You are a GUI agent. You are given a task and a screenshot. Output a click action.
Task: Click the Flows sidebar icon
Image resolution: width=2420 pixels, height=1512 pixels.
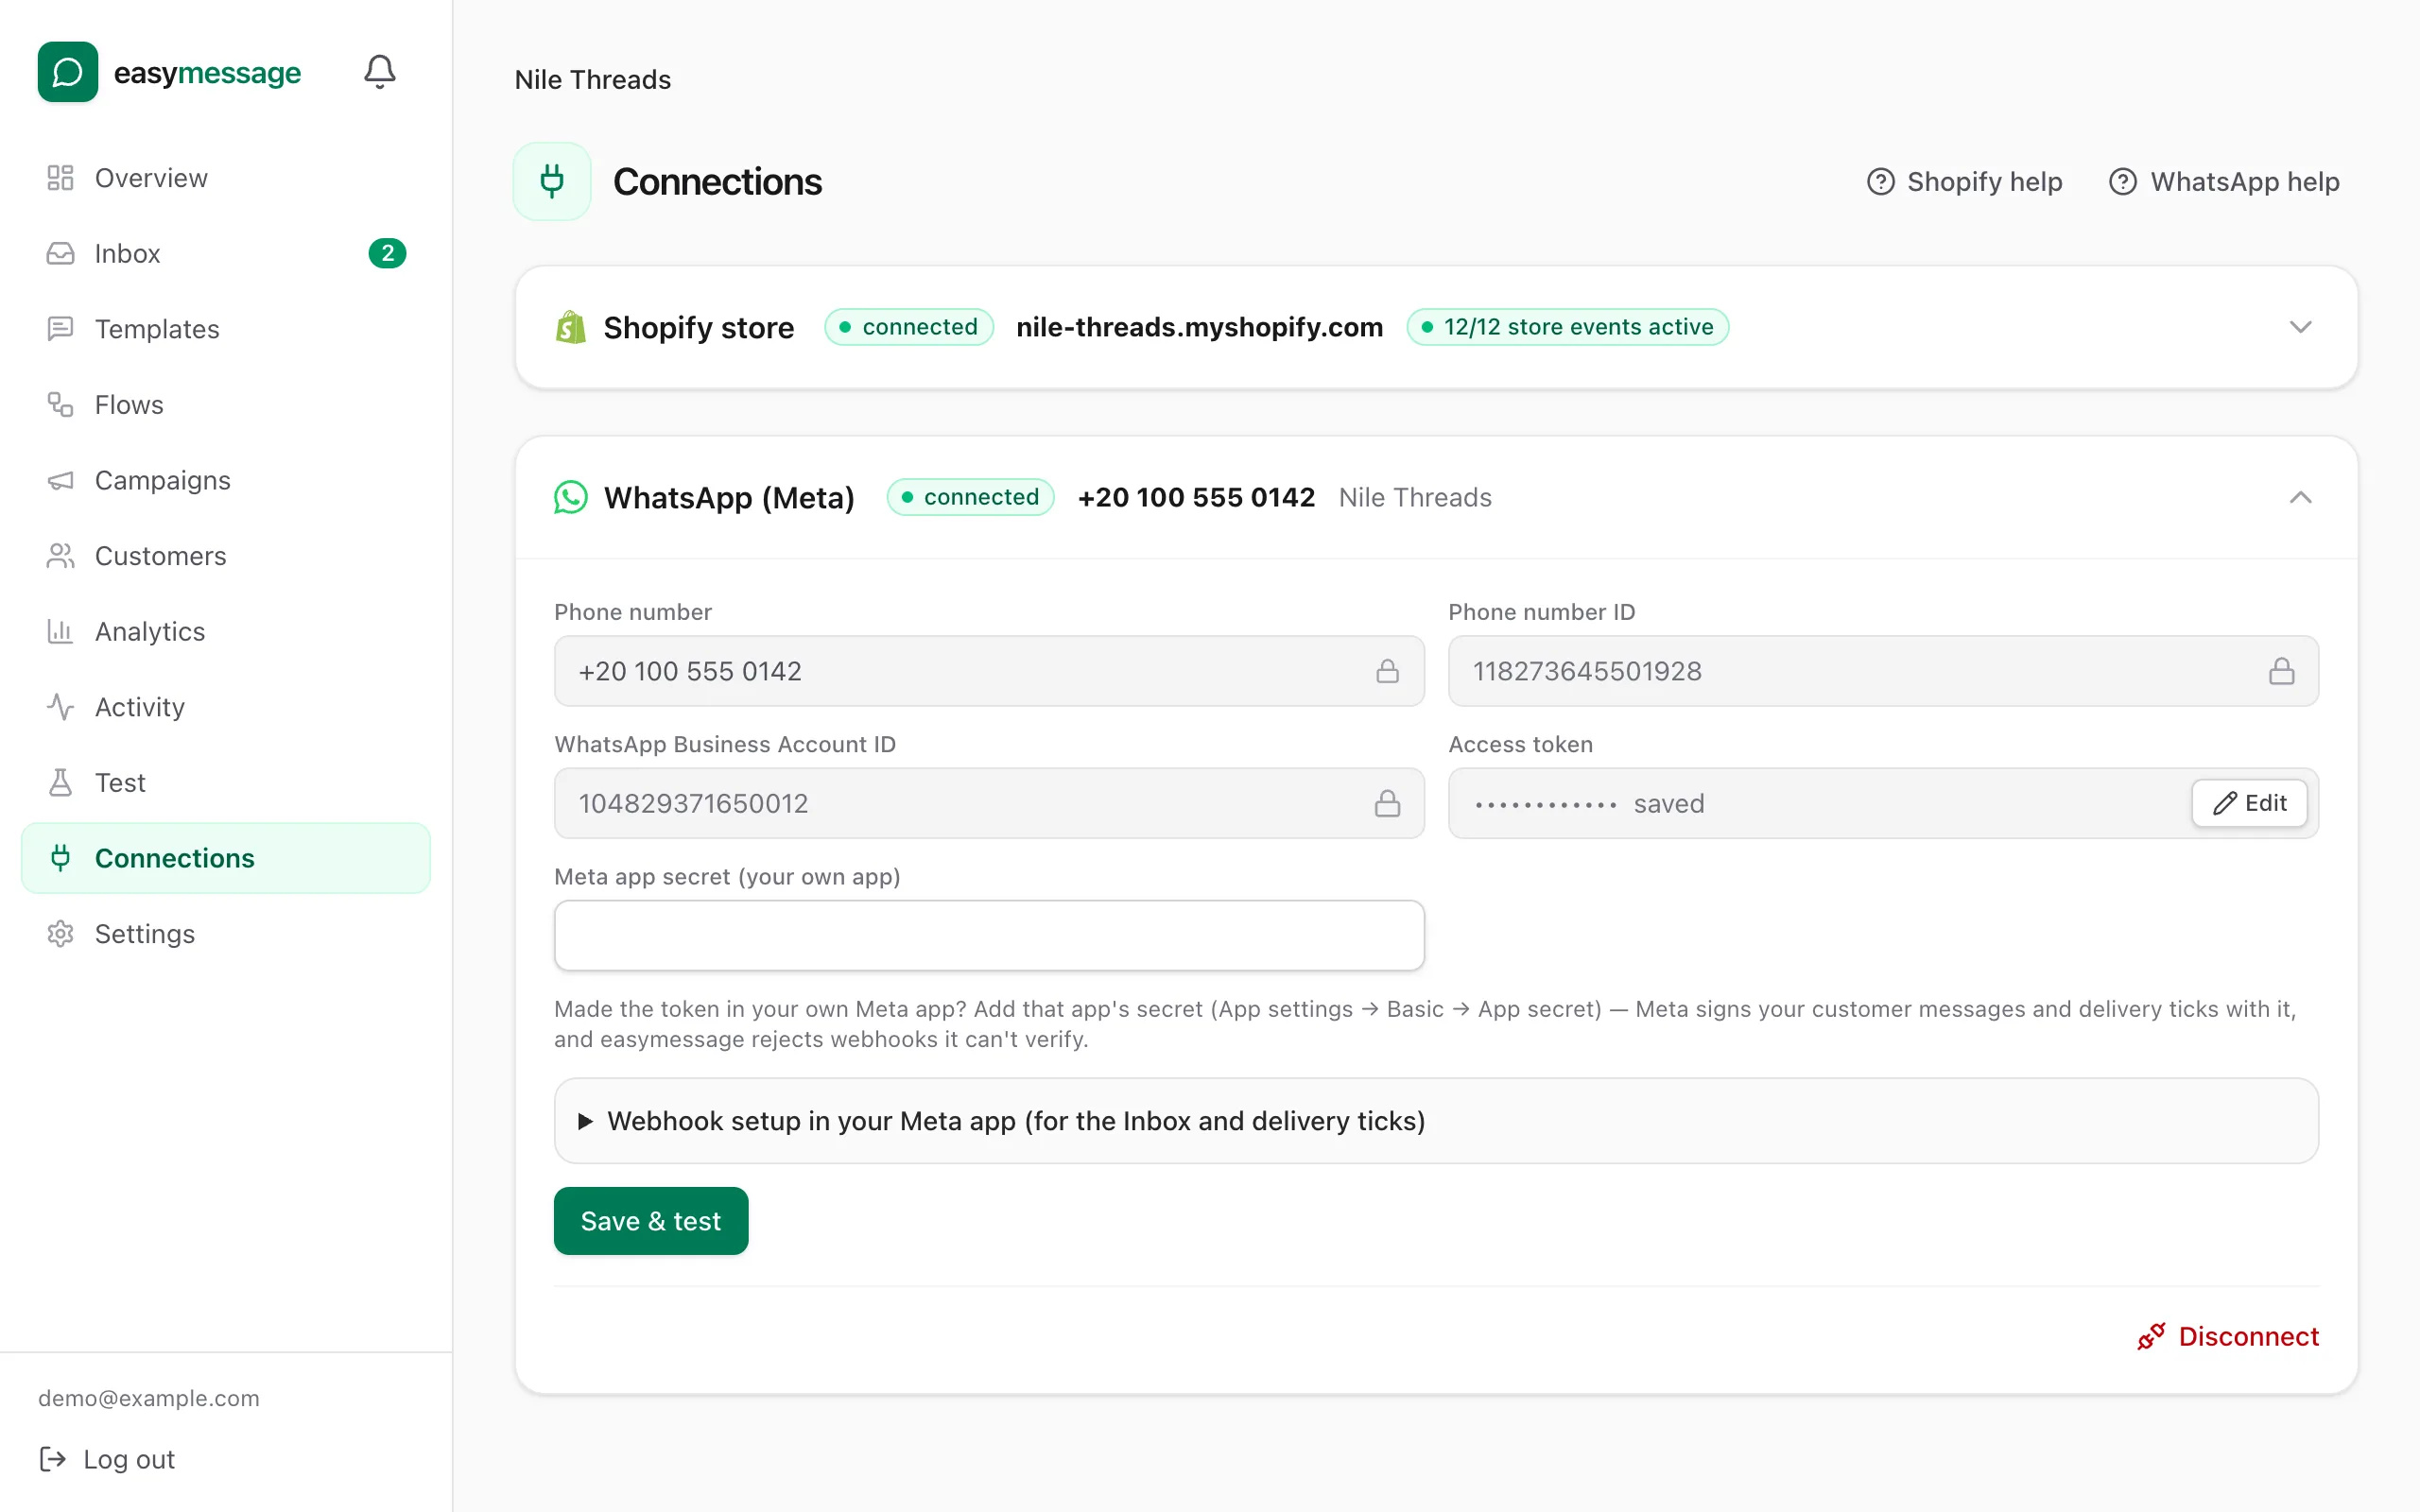[60, 404]
